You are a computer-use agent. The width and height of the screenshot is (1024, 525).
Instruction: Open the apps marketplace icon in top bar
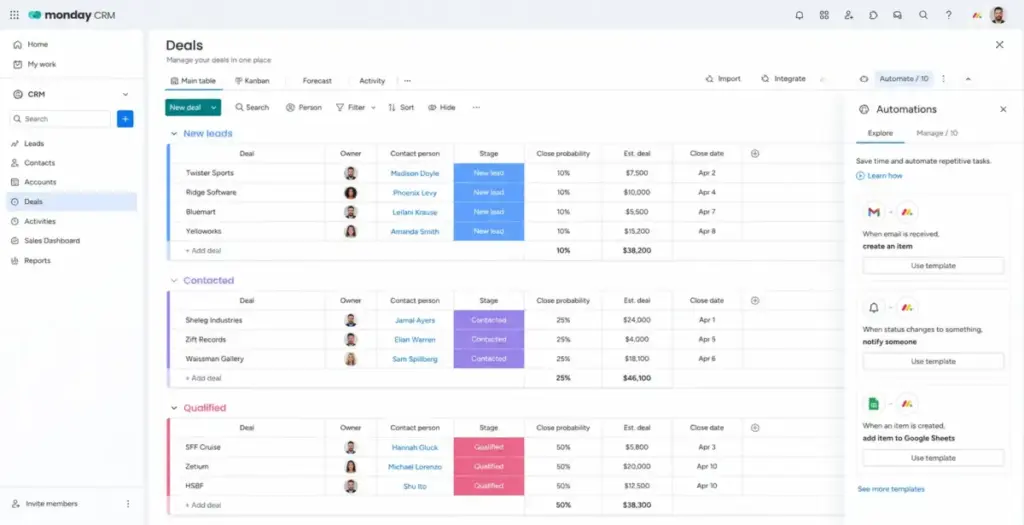824,15
